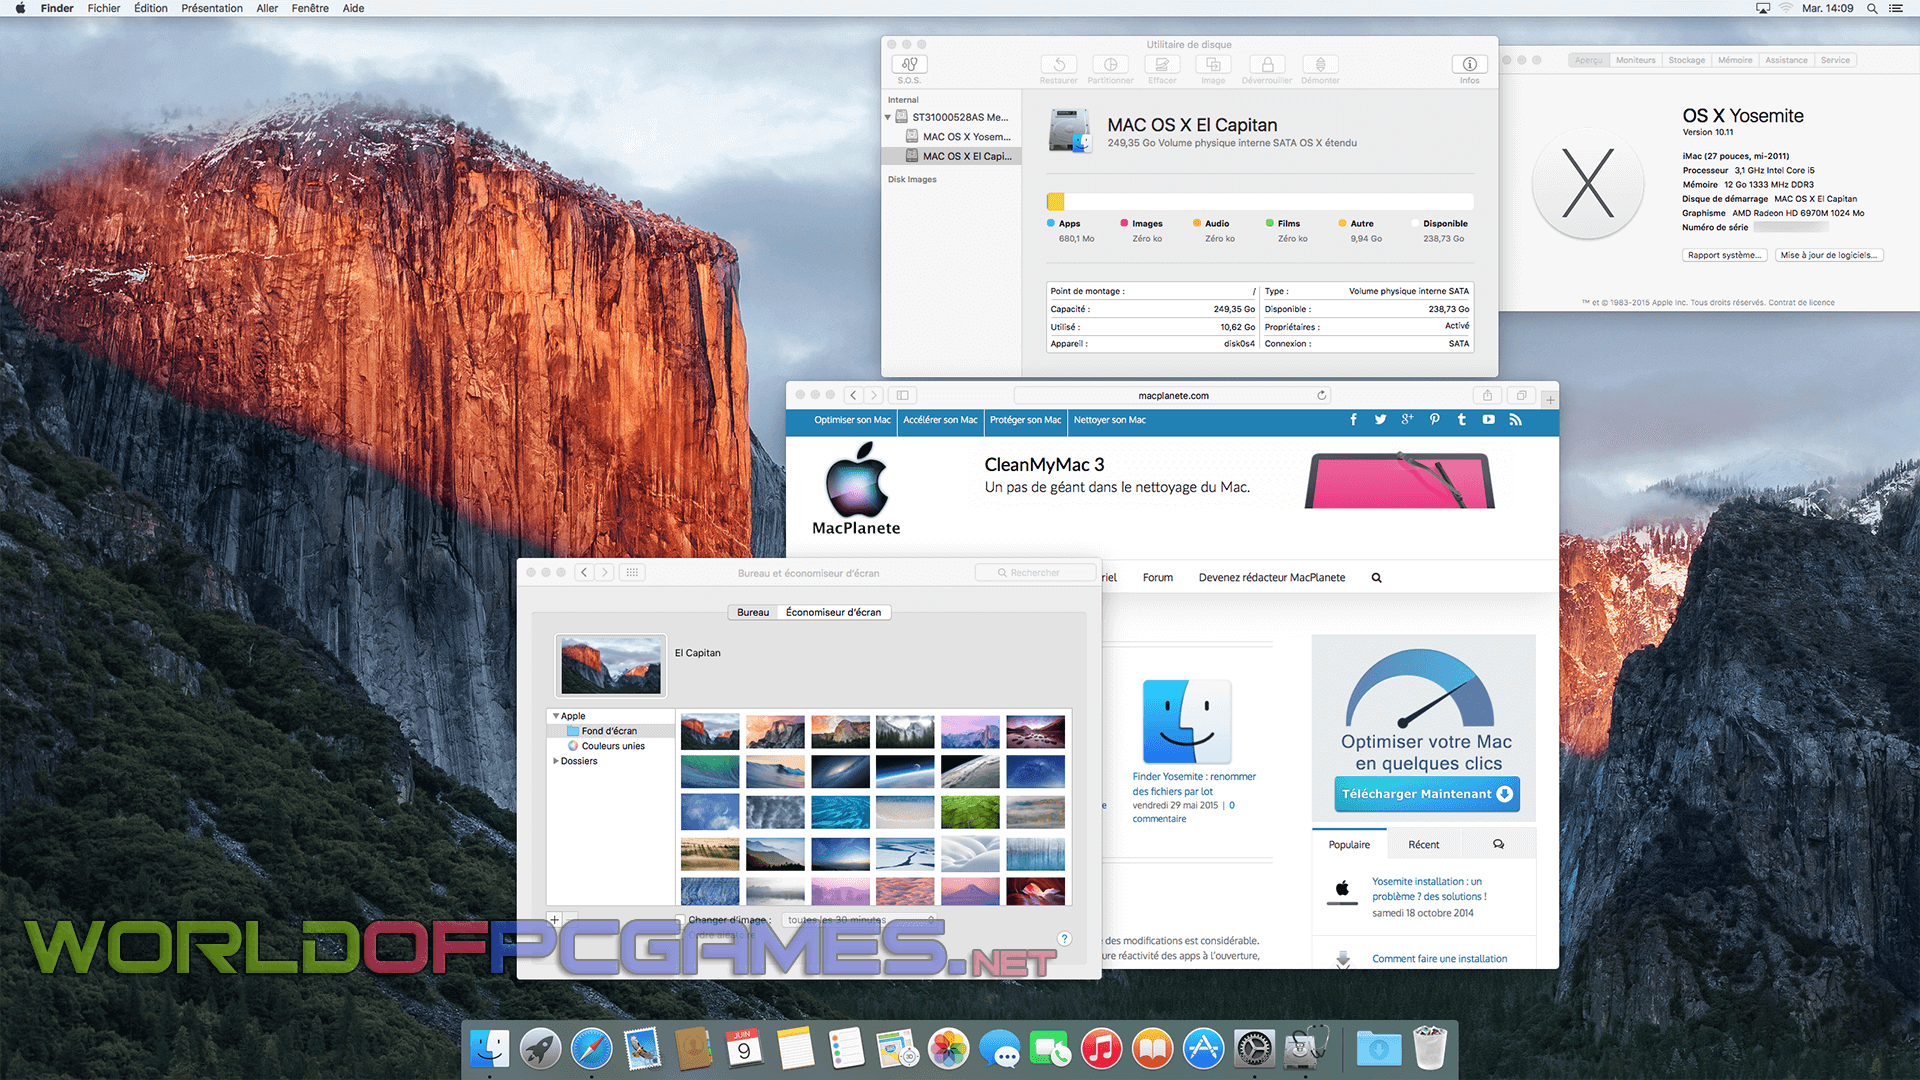
Task: Collapse the ST31000528AS disk tree
Action: (x=888, y=118)
